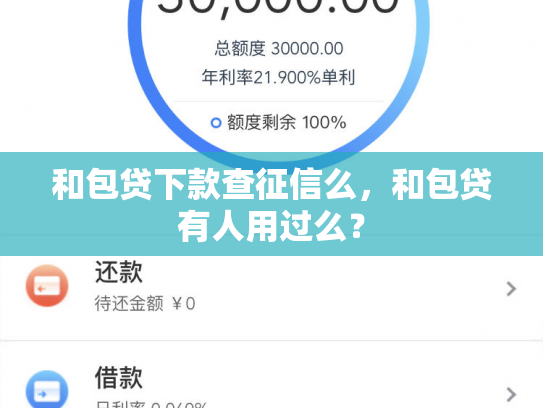543x408 pixels.
Task: Click the blue circular quota progress ring
Action: click(278, 81)
